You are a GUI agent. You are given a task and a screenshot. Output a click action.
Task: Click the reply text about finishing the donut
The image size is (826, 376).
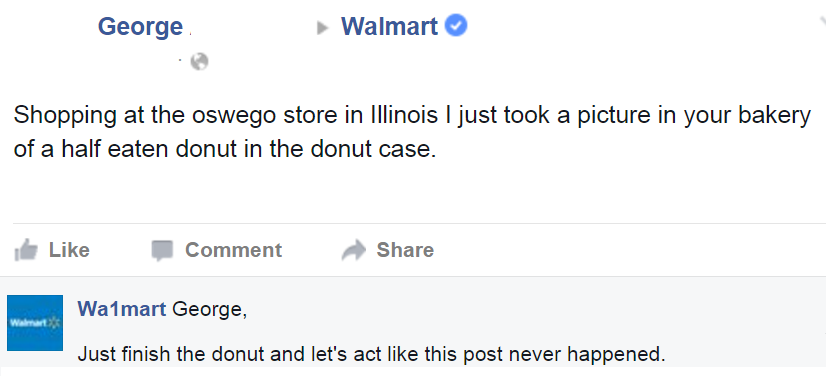[x=371, y=354]
